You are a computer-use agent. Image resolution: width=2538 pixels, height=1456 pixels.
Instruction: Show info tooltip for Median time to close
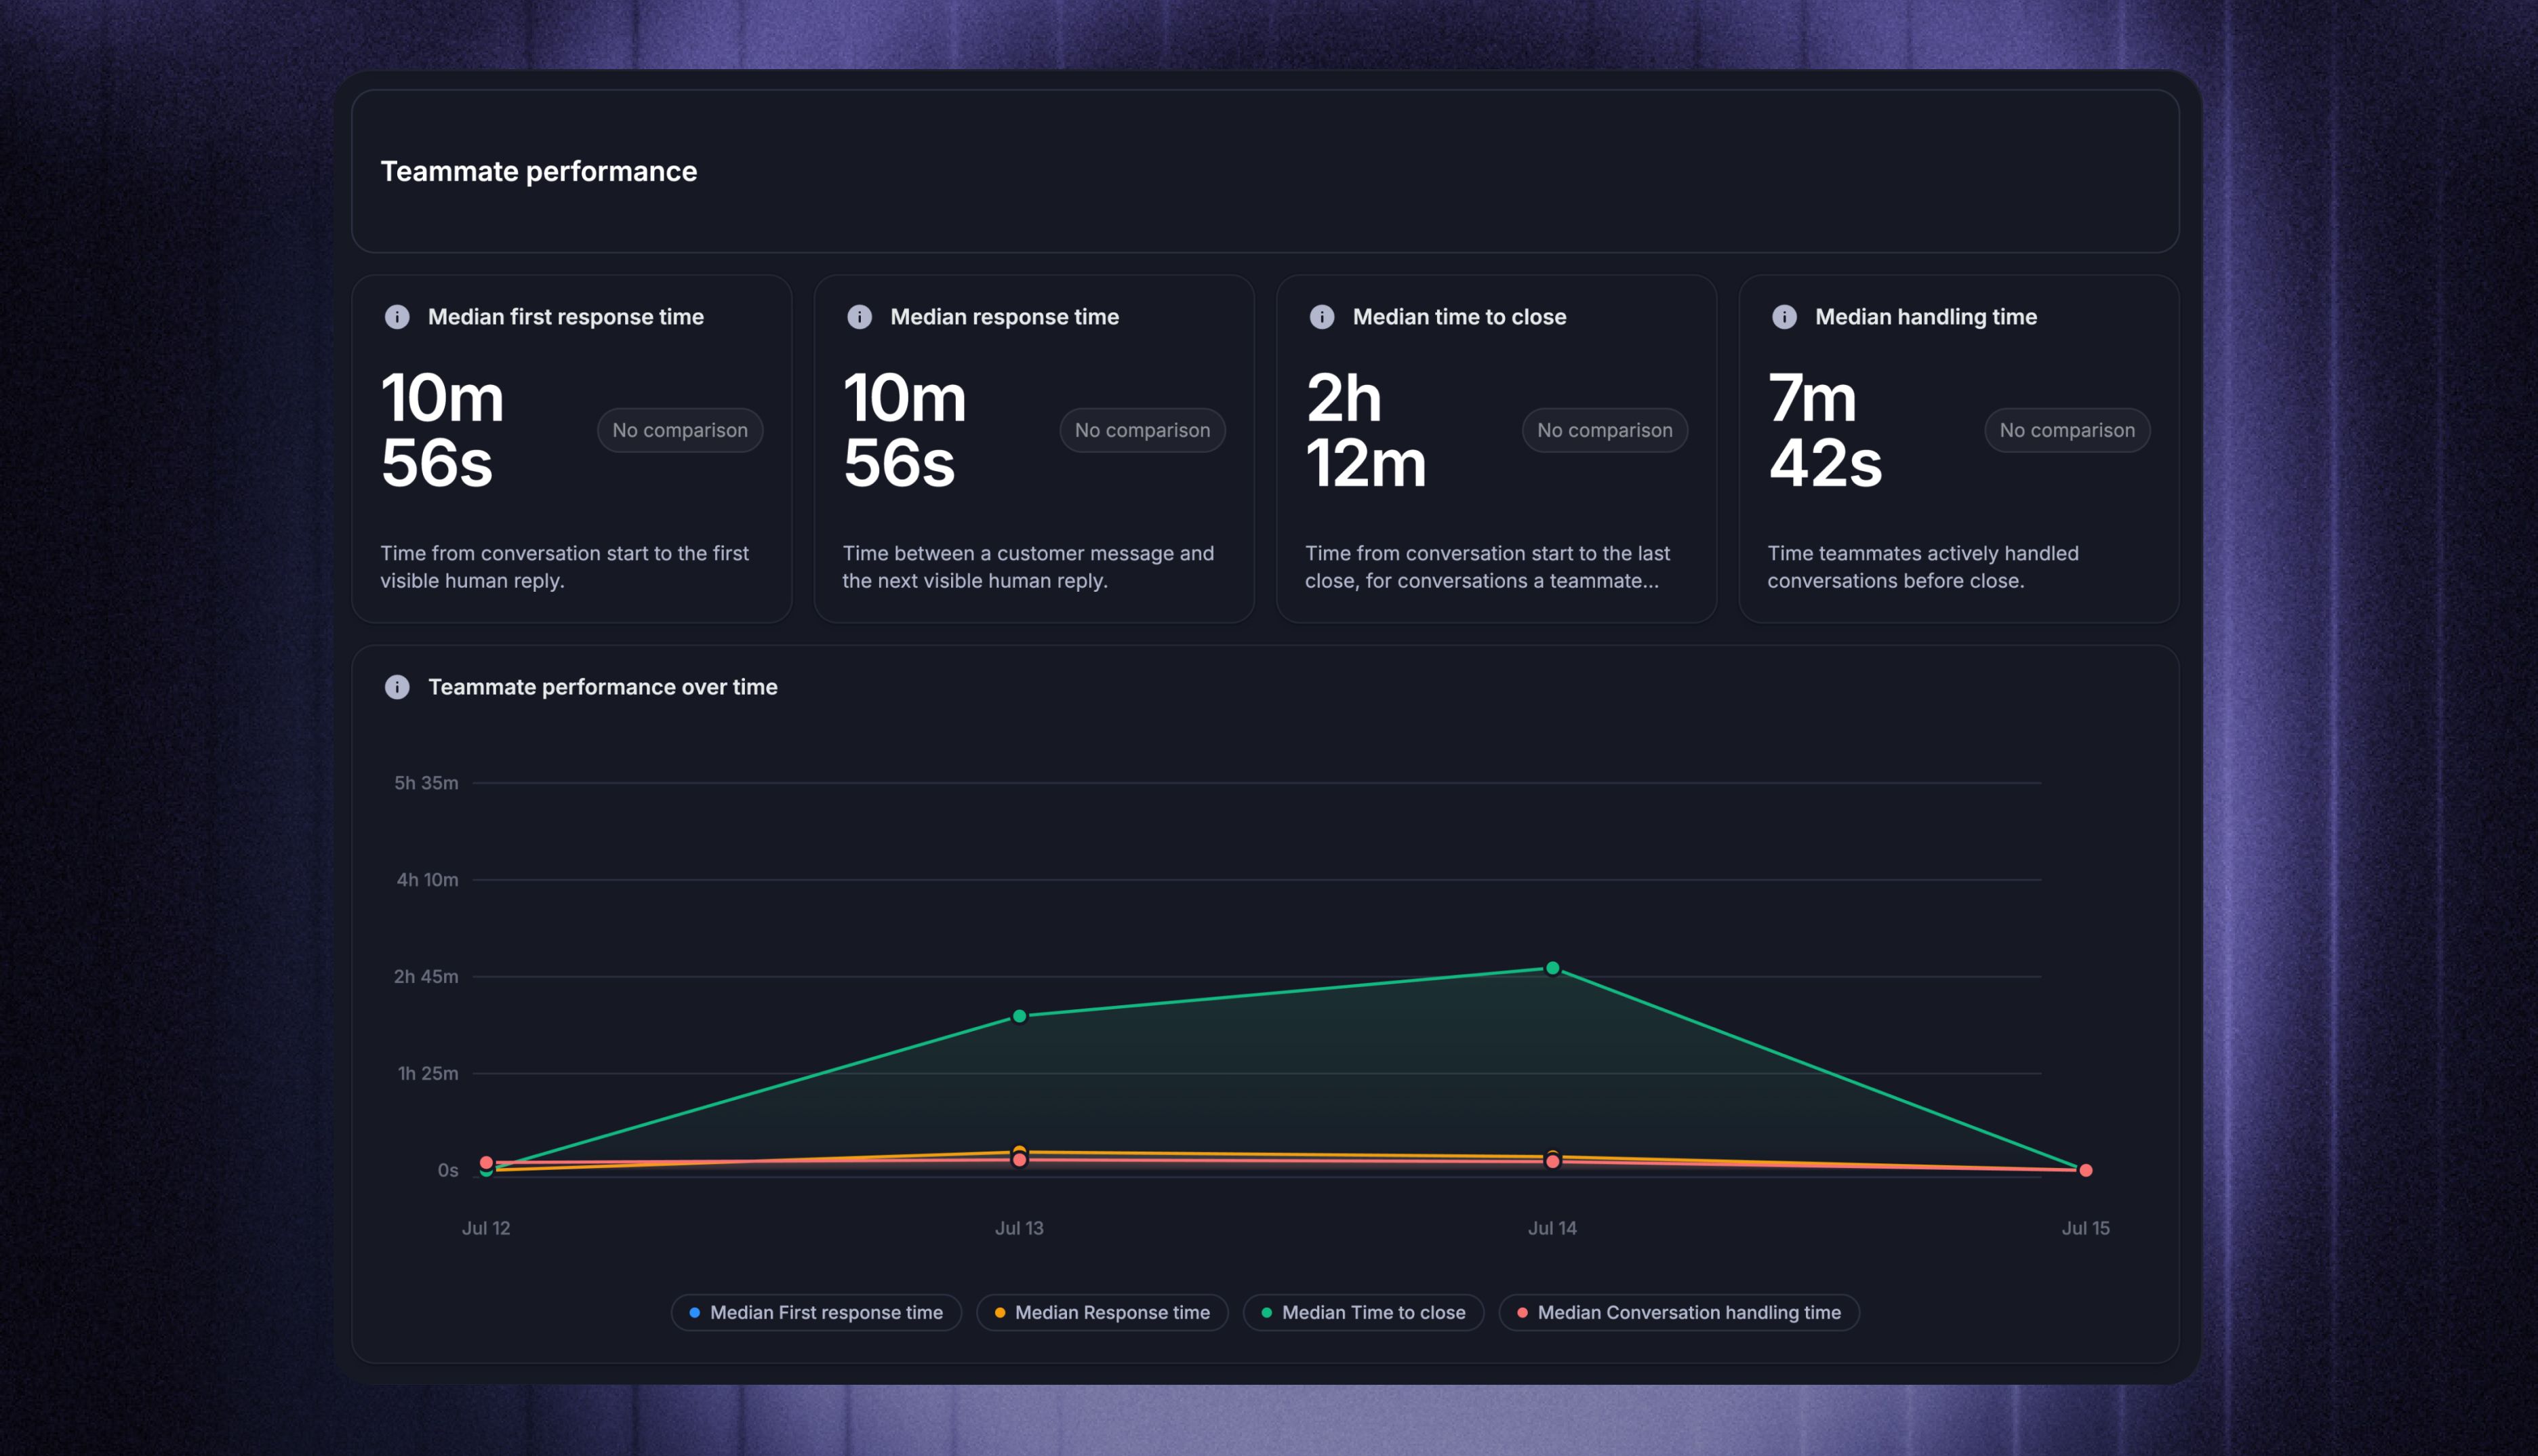click(x=1322, y=317)
